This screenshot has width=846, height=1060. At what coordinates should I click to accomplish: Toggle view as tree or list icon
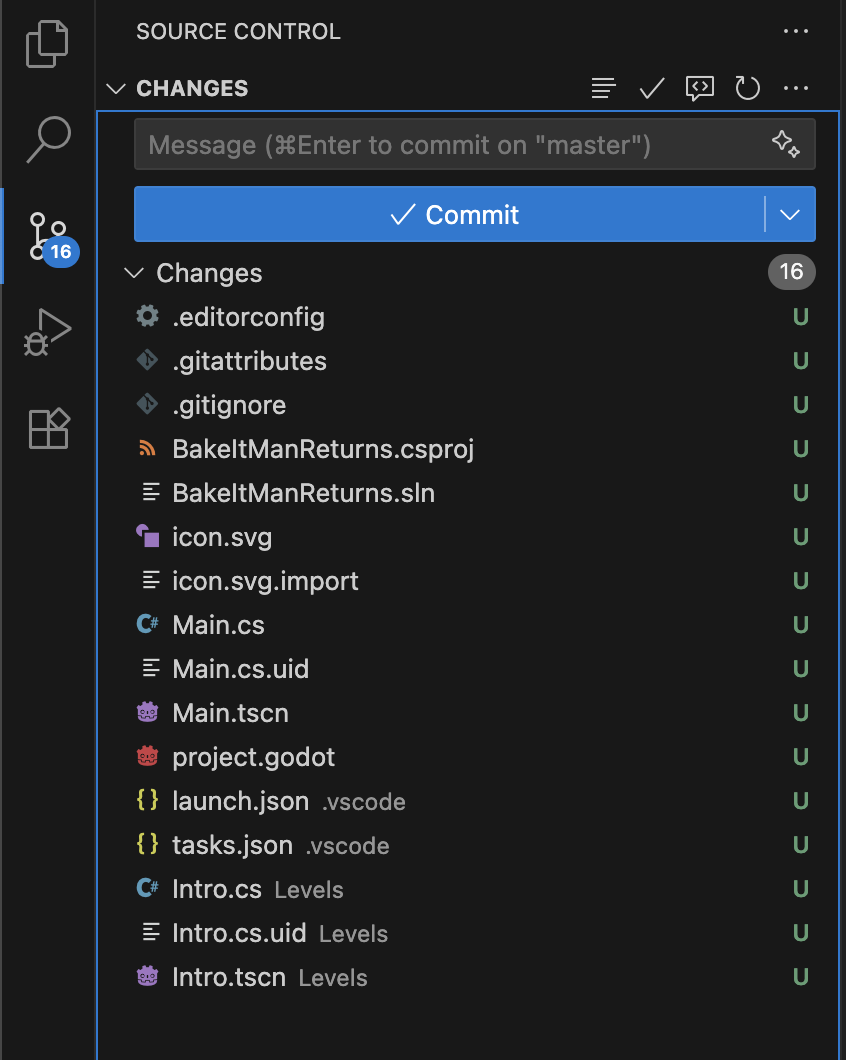pos(603,88)
